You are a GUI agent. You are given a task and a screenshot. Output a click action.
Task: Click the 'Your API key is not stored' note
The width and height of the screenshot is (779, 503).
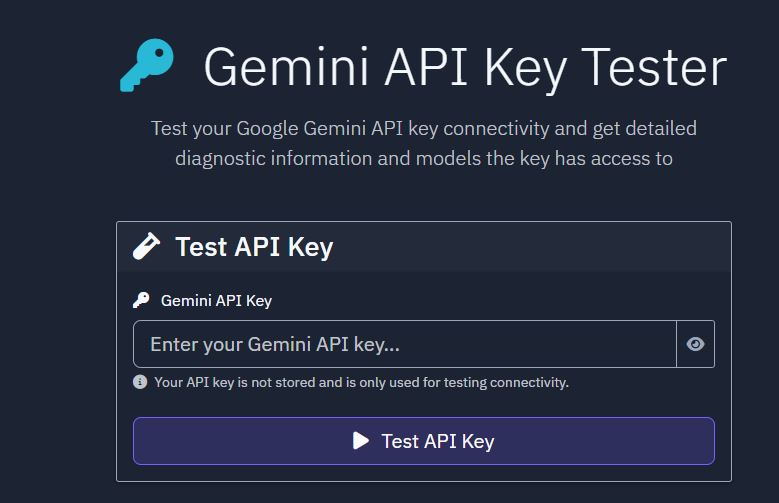tap(361, 382)
